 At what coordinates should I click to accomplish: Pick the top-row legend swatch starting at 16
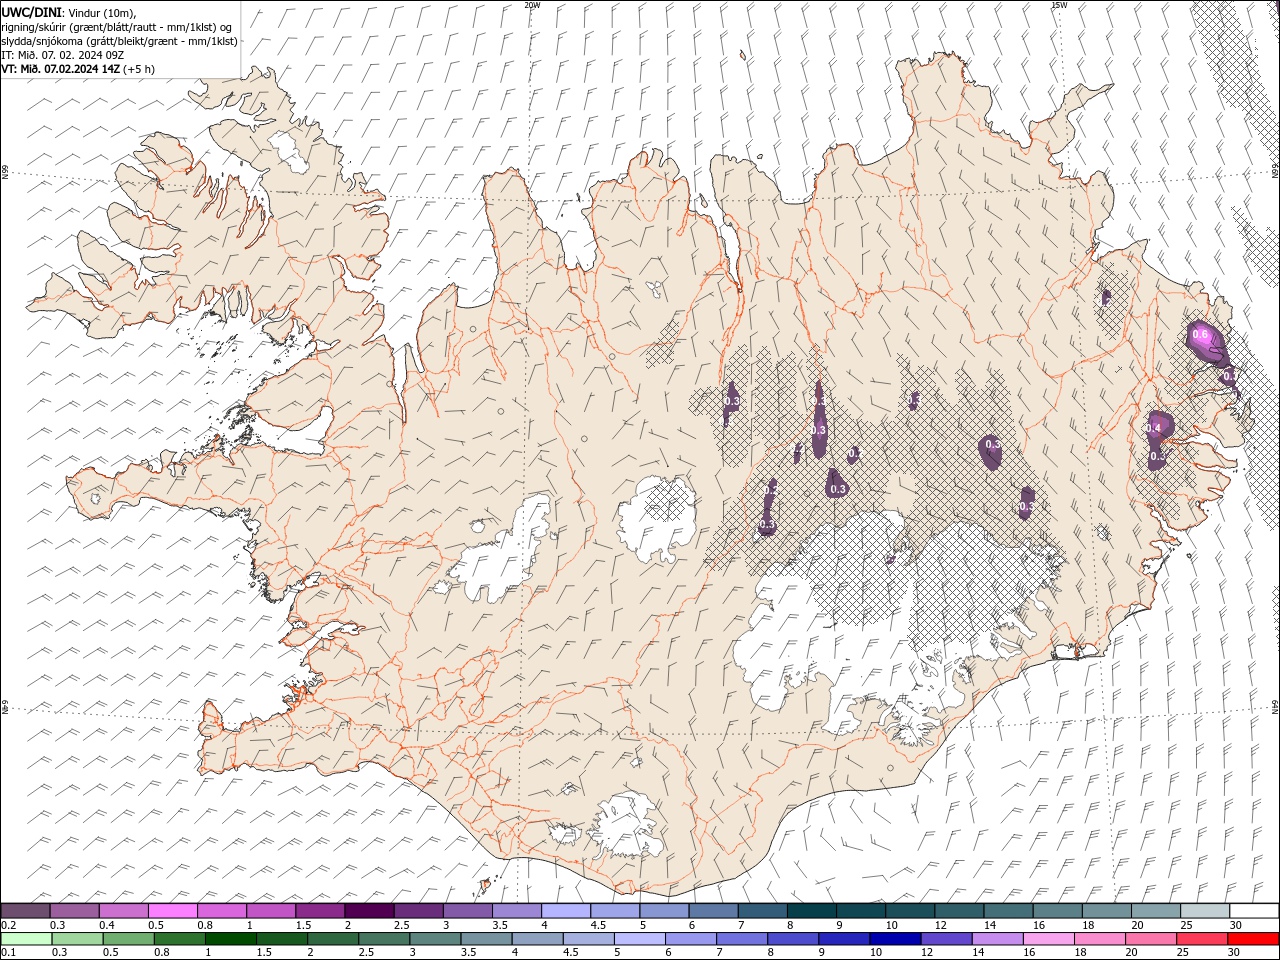tap(1058, 911)
